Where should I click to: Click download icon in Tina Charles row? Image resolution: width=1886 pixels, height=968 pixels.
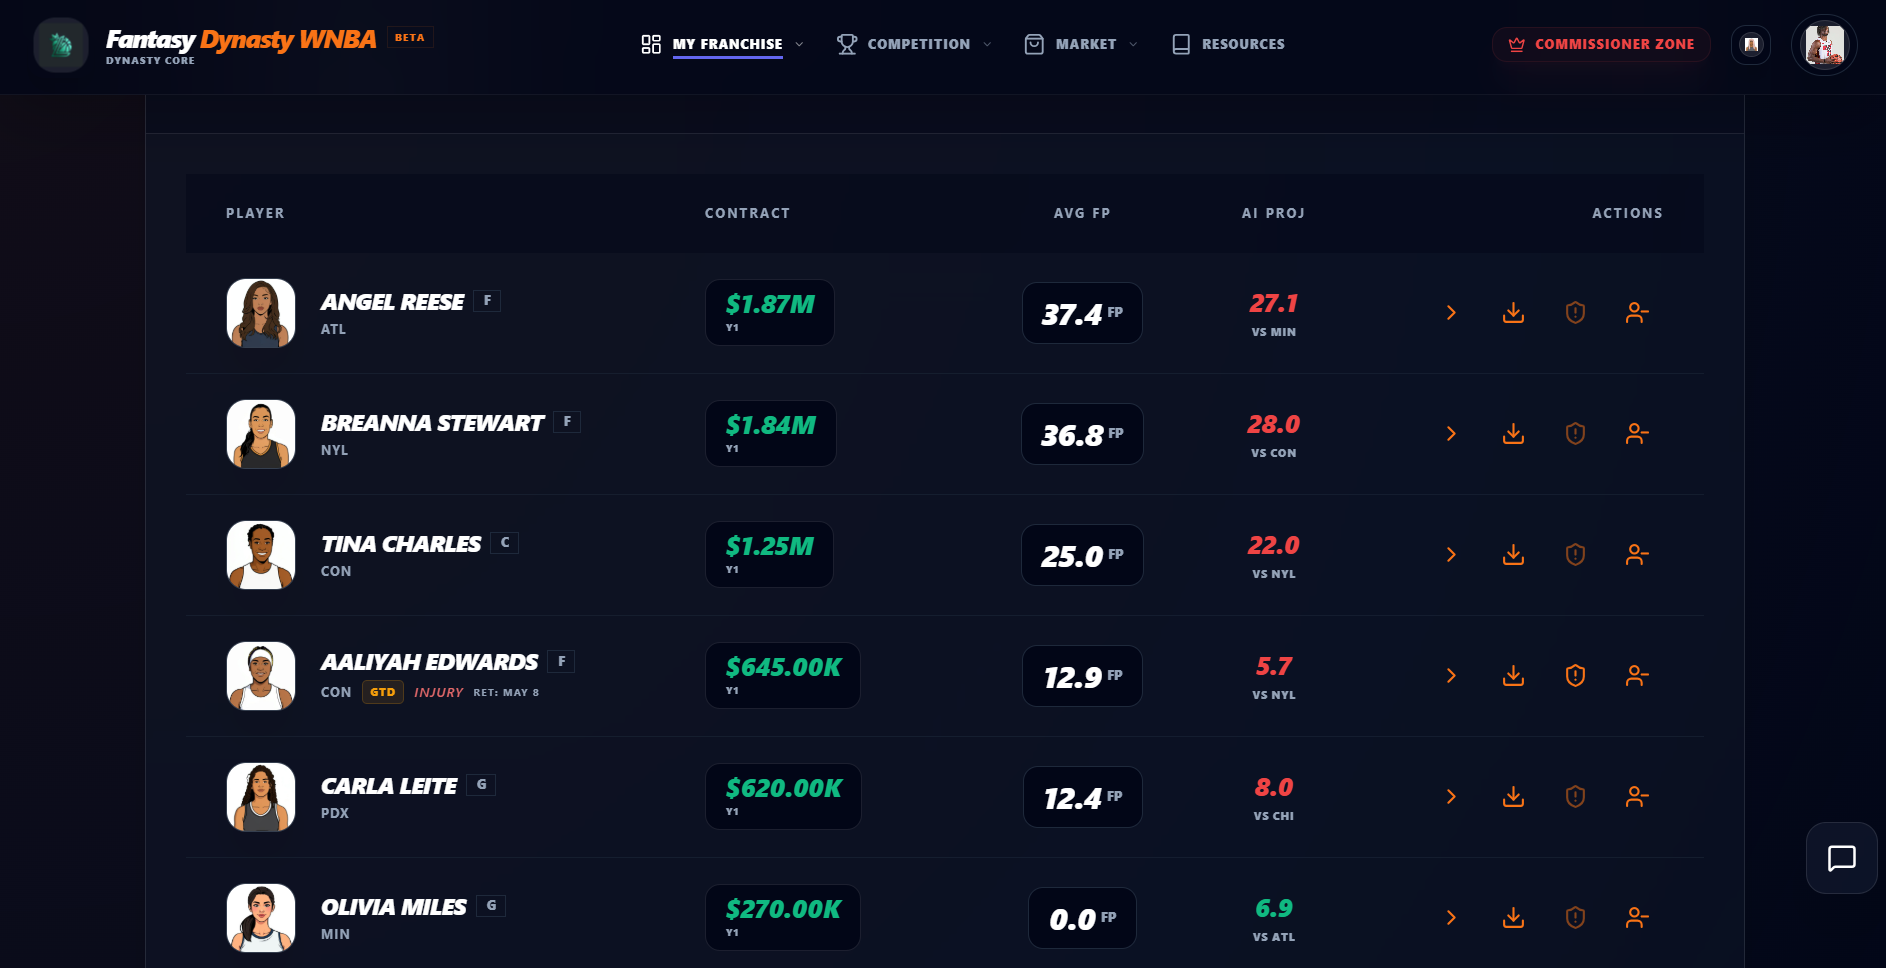[x=1514, y=555]
